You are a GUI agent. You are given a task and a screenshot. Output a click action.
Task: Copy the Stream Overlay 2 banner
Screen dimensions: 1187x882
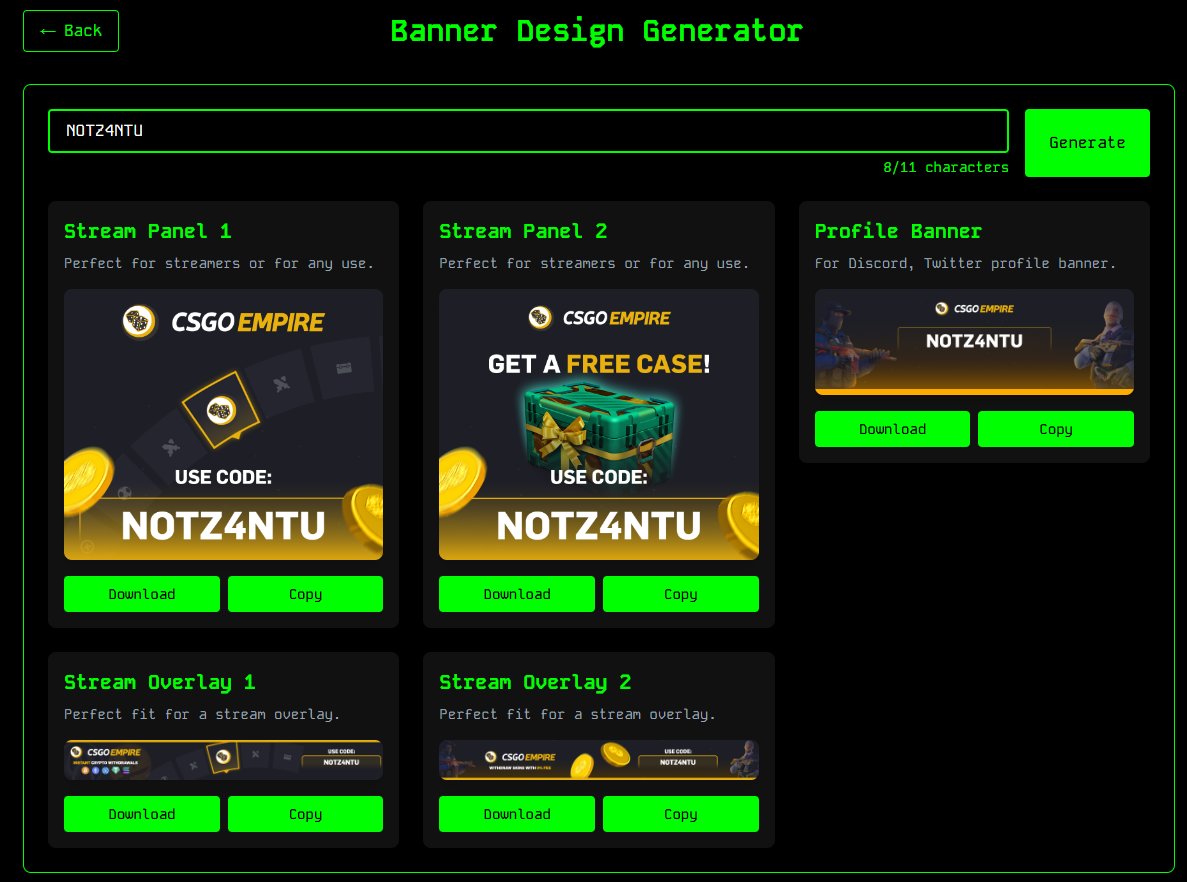click(x=681, y=814)
